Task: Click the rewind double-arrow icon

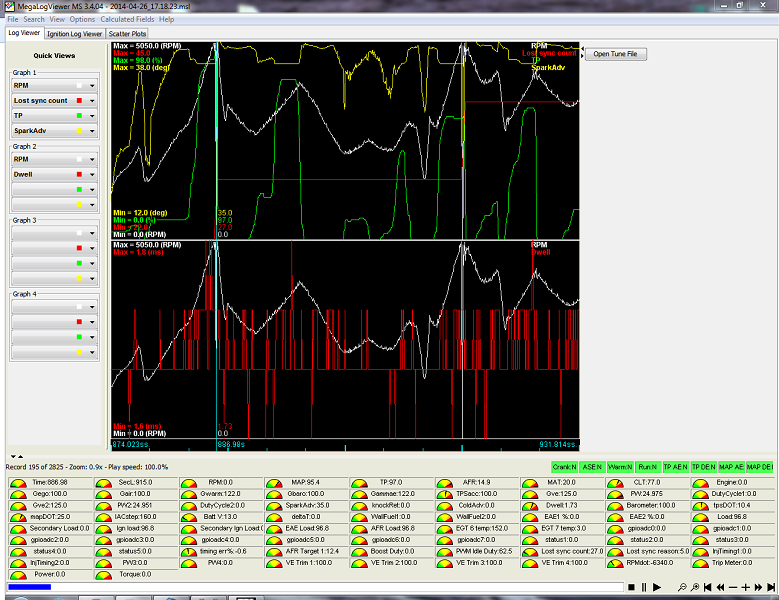Action: click(x=719, y=586)
